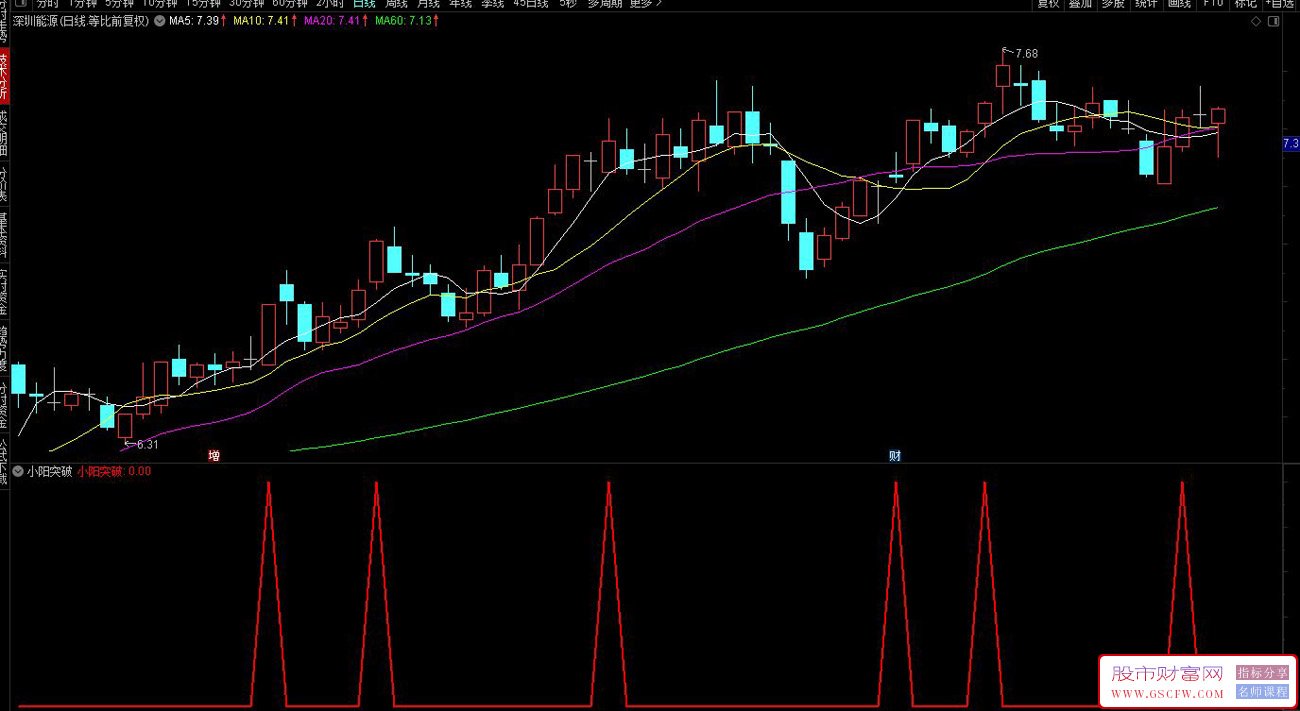
Task: Click the 6.31 low price annotation
Action: pos(146,444)
